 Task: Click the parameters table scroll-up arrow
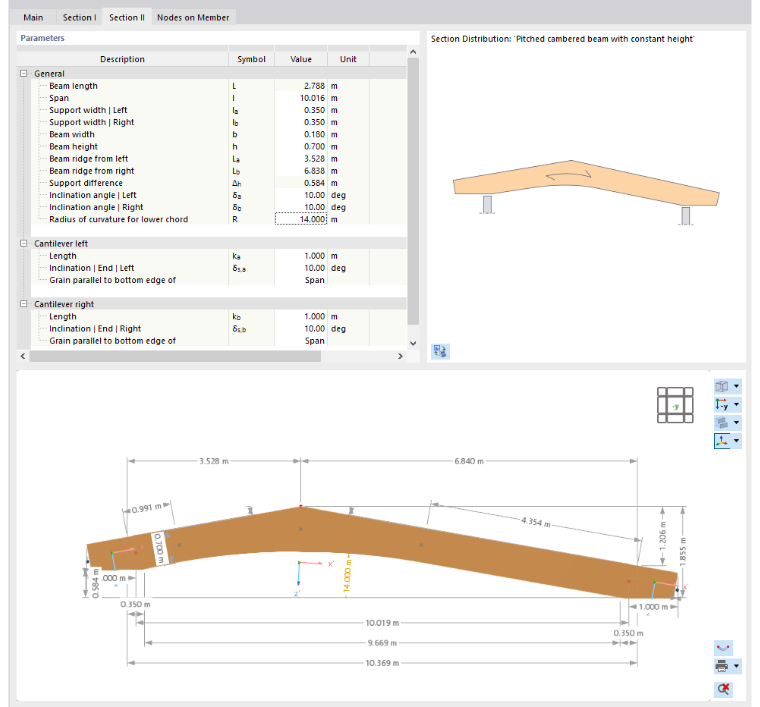(413, 52)
